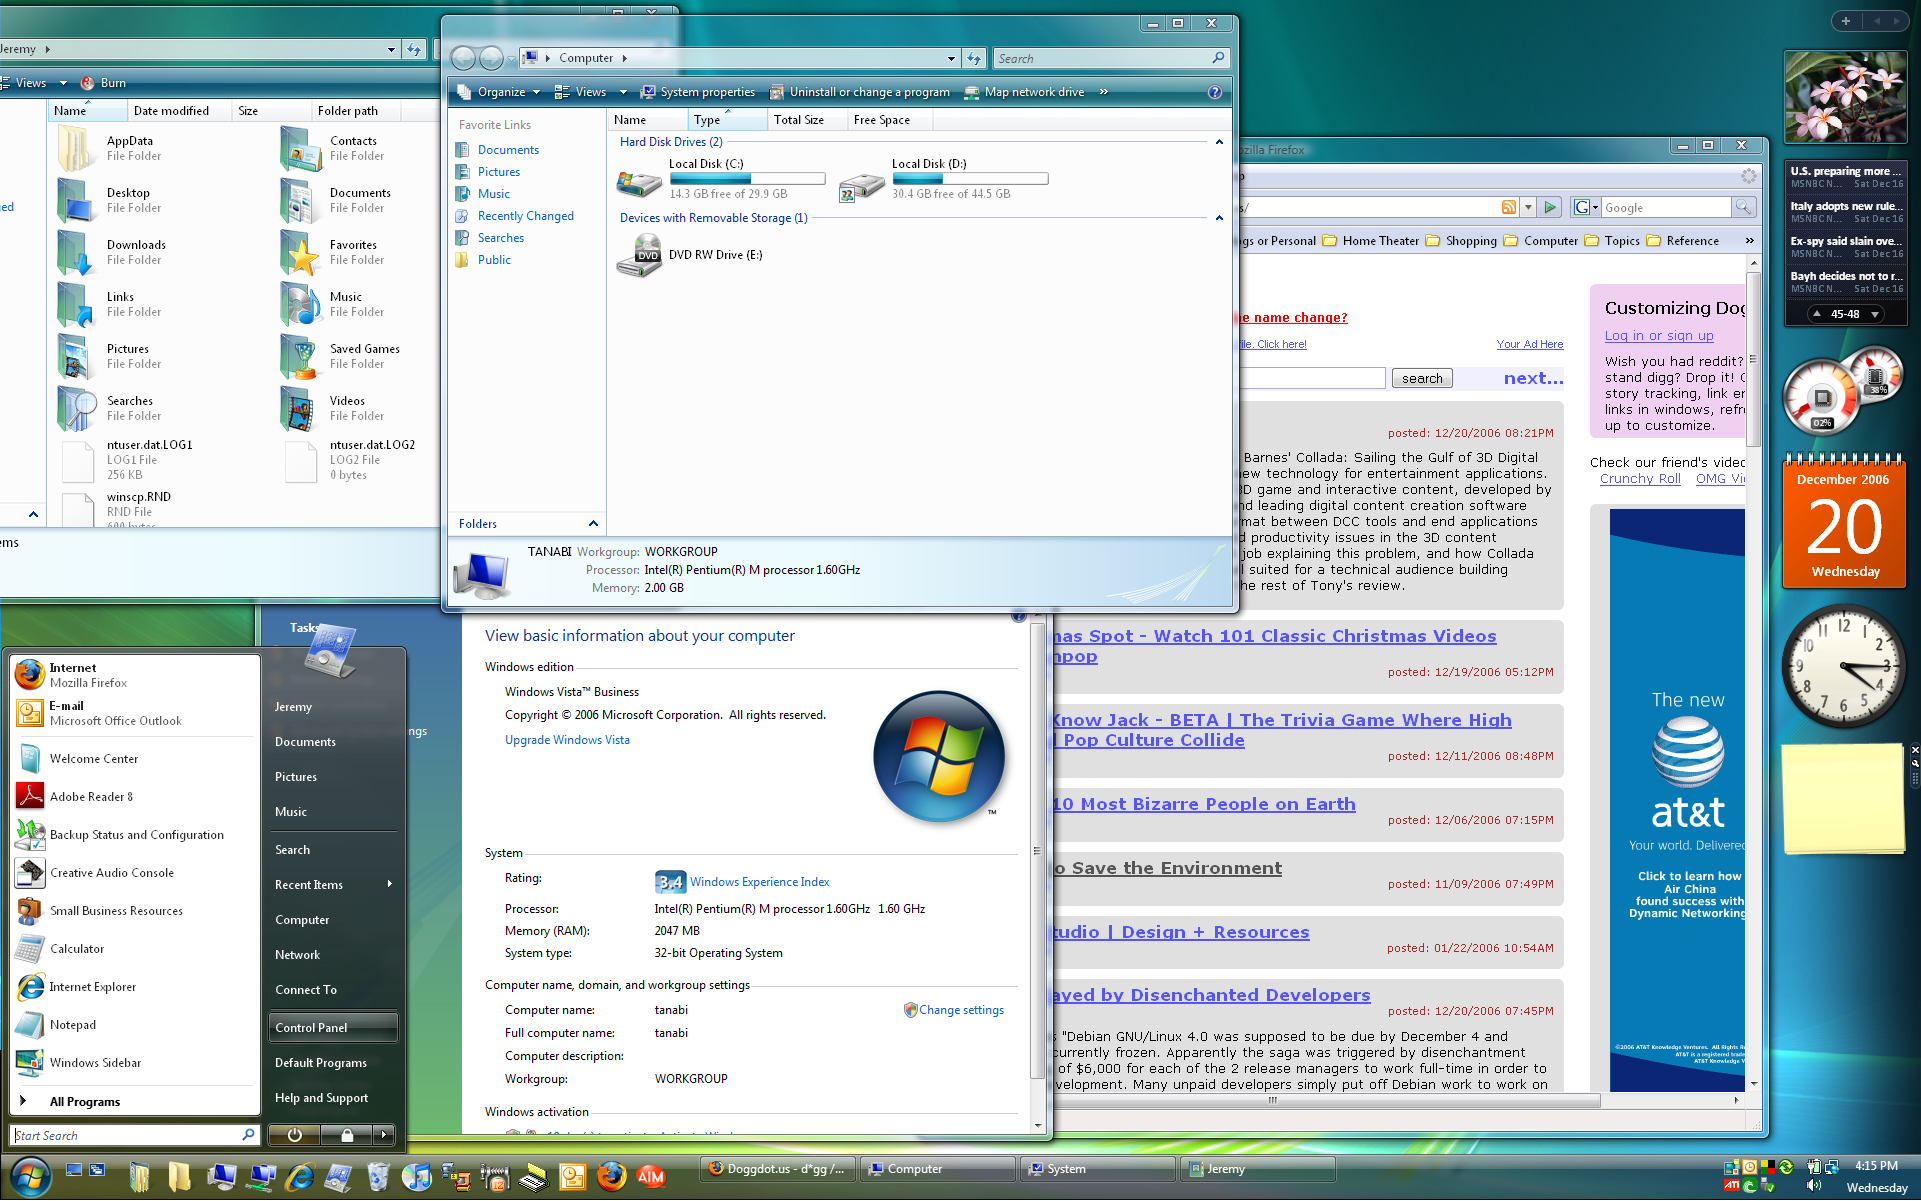The width and height of the screenshot is (1921, 1201).
Task: Expand Recent Items submenu arrow
Action: click(x=389, y=884)
